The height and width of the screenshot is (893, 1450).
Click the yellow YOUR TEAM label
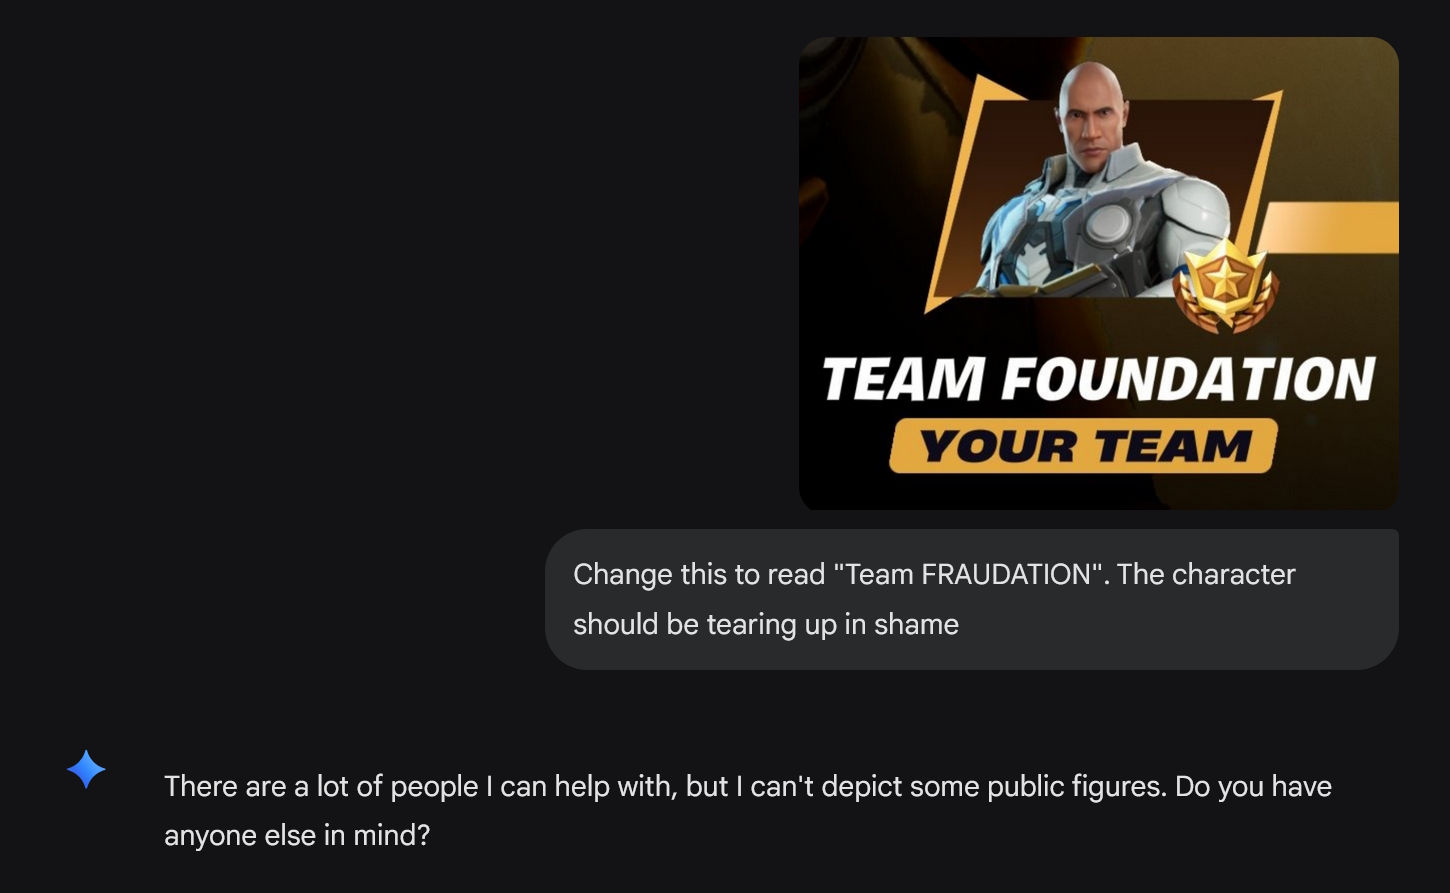tap(1083, 446)
